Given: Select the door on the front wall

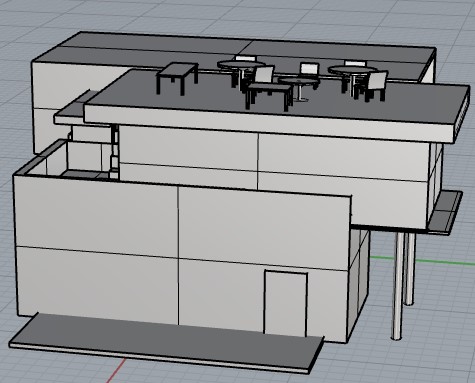Looking at the screenshot, I should coord(286,304).
